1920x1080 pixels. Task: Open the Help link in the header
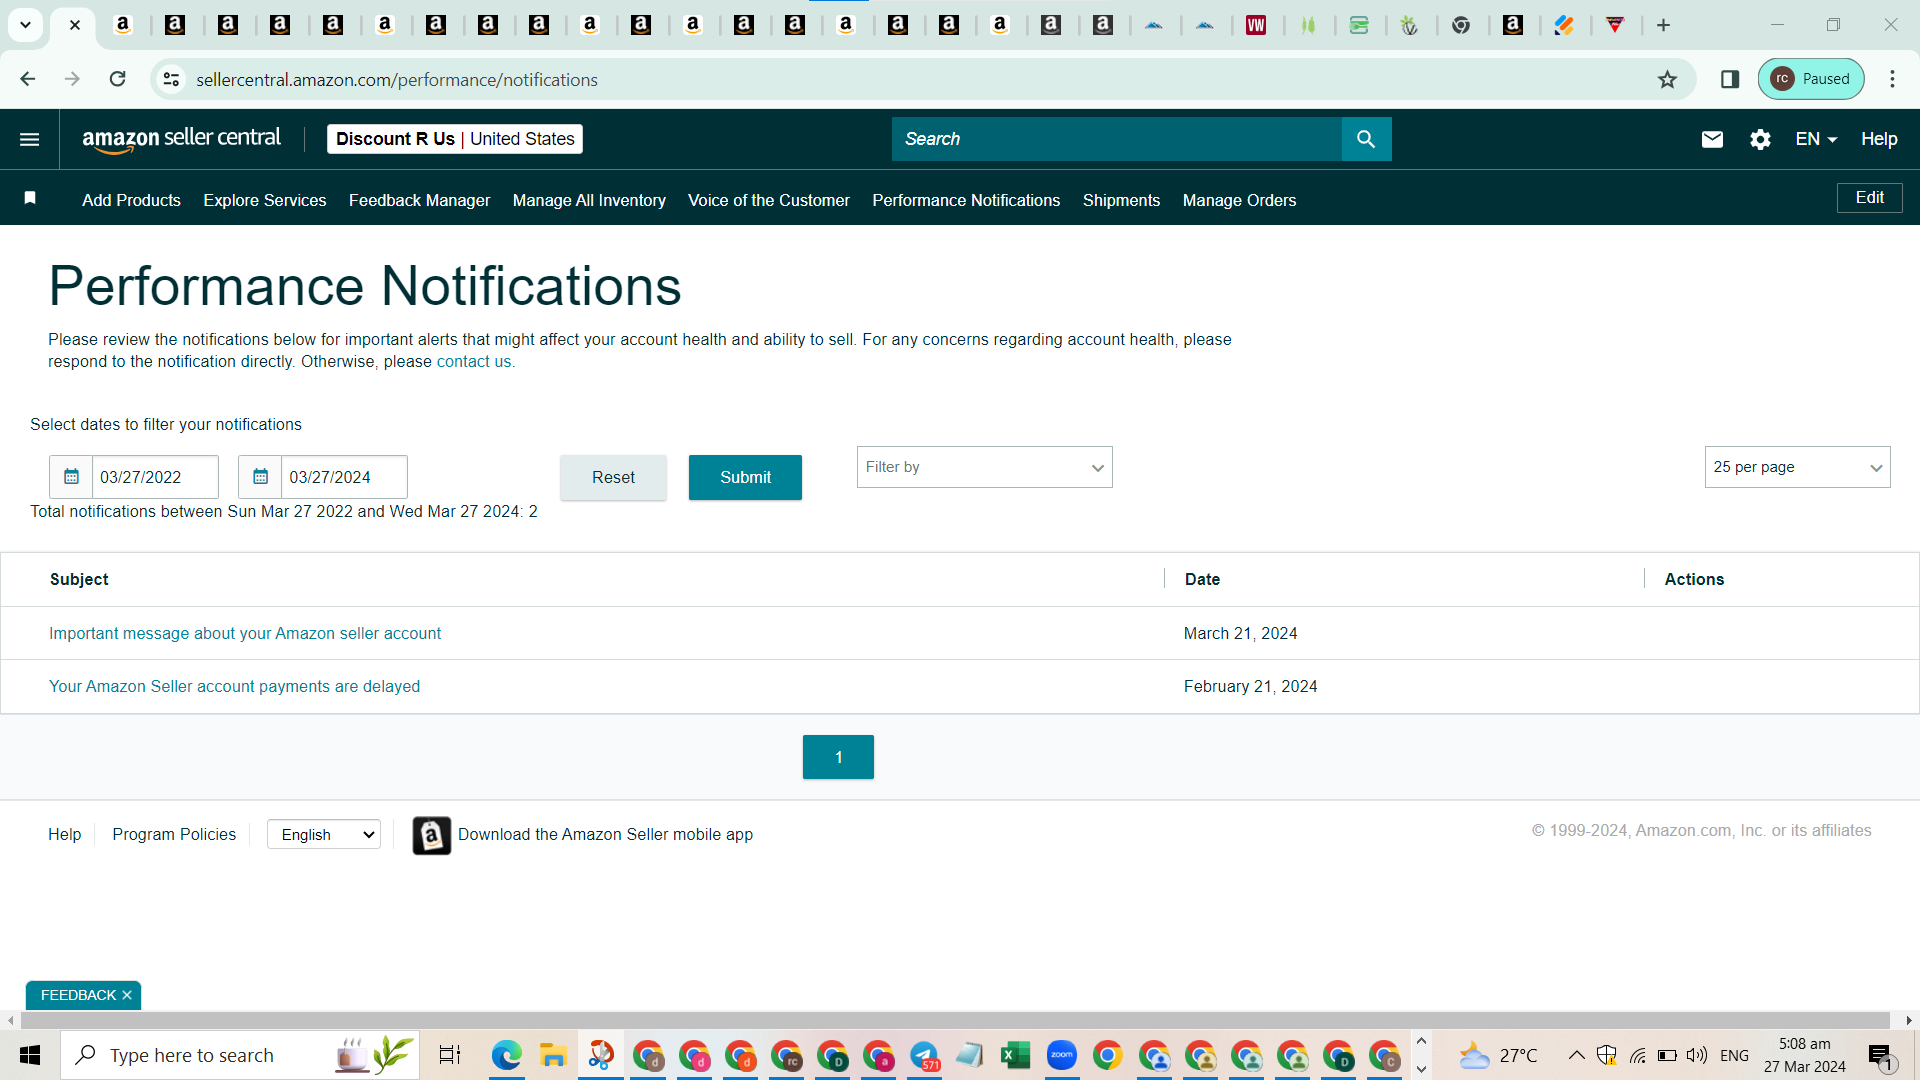pyautogui.click(x=1879, y=139)
